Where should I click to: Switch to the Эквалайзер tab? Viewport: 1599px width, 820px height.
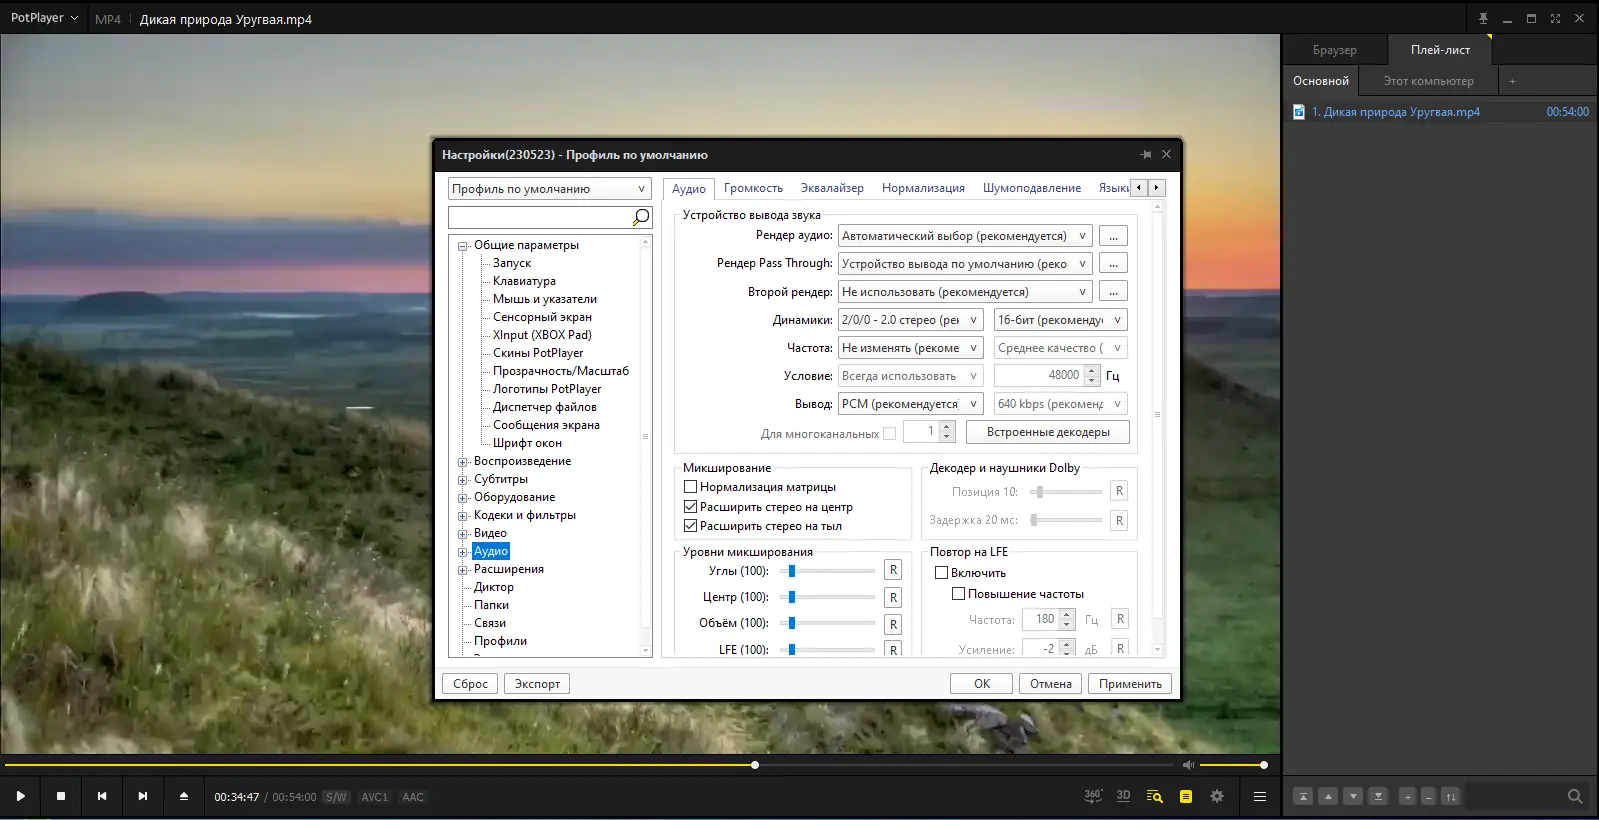click(x=831, y=188)
